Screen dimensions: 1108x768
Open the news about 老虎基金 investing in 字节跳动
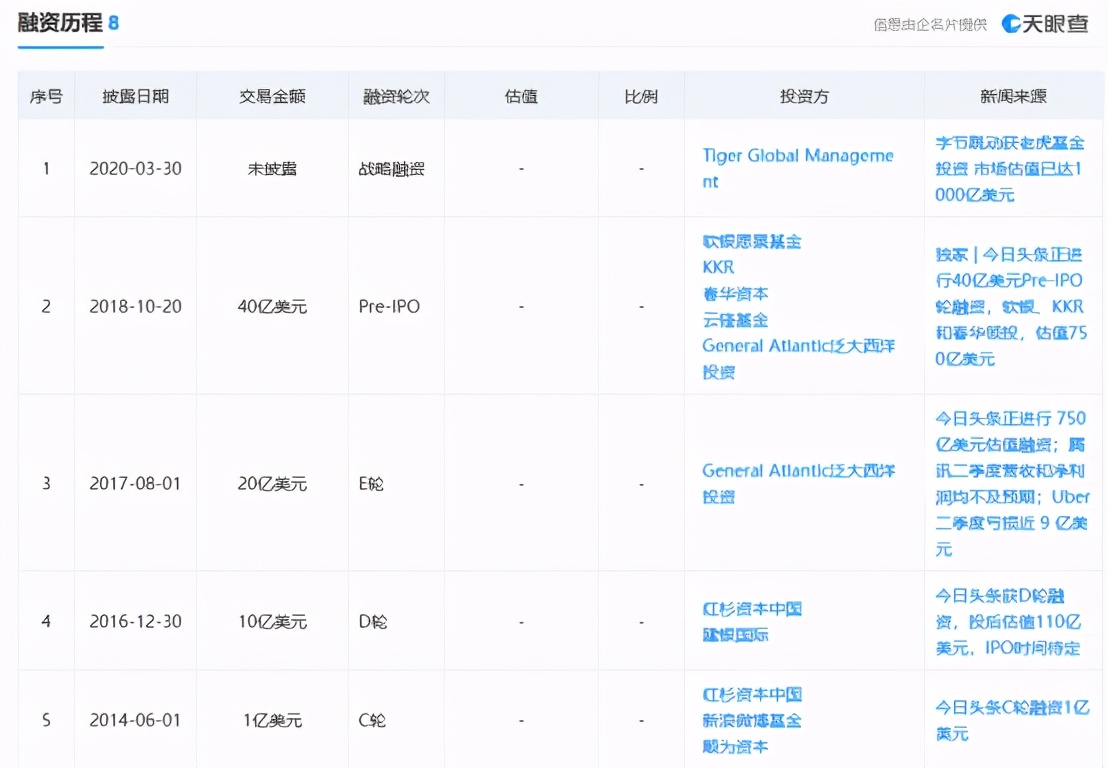pos(1009,169)
